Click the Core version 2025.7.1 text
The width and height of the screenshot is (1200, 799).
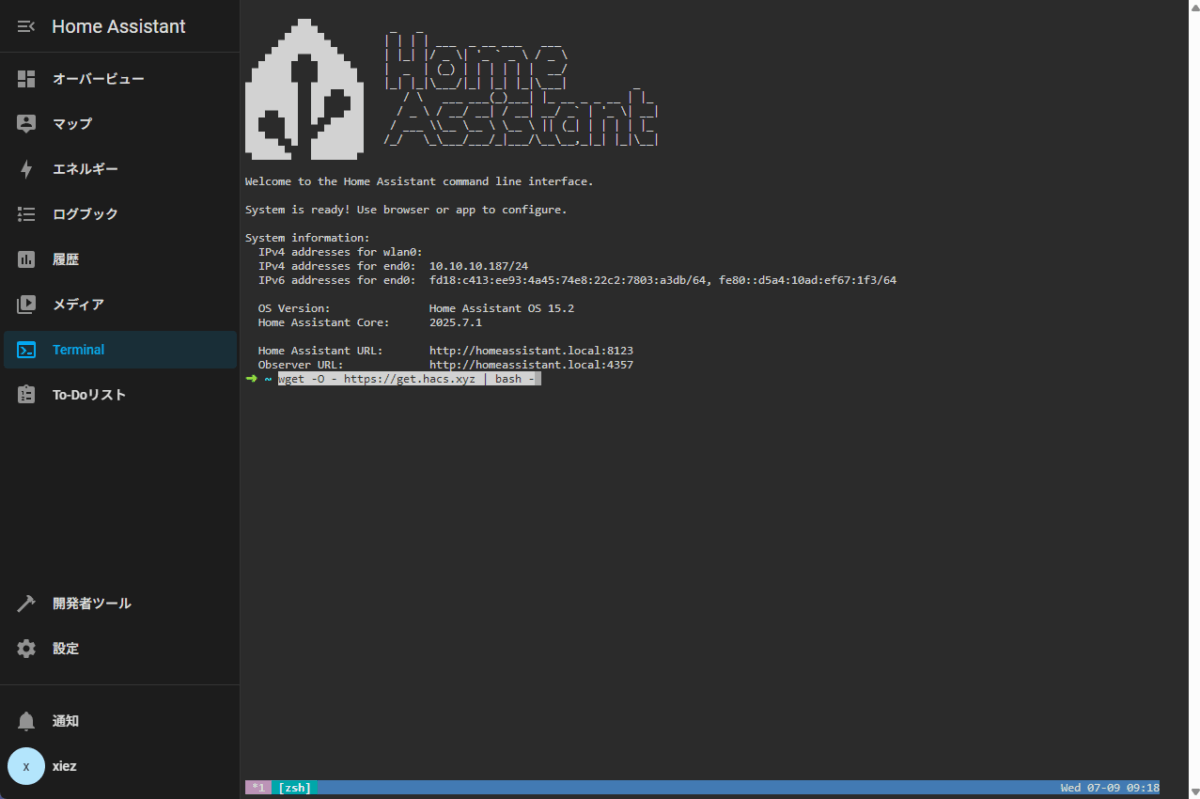pyautogui.click(x=455, y=323)
